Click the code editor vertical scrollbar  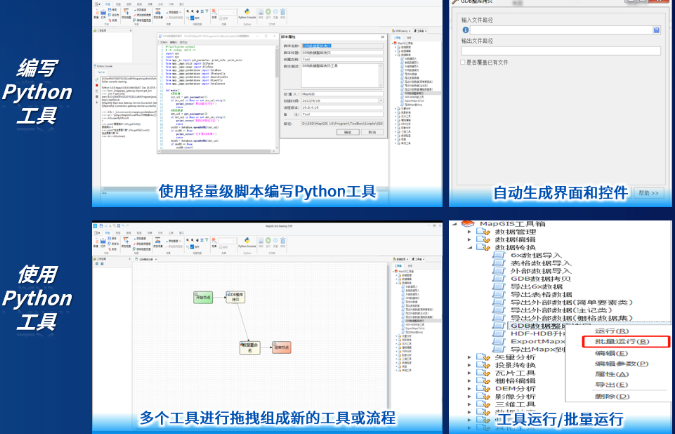point(276,96)
